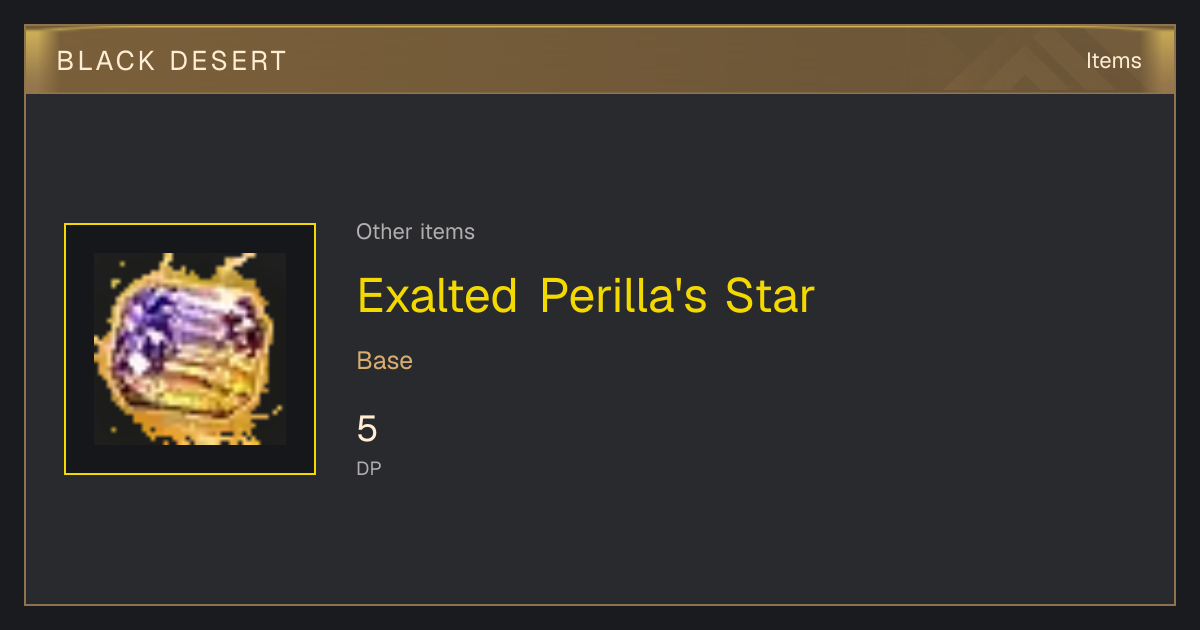The width and height of the screenshot is (1200, 630).
Task: Click the gold header banner
Action: 600,60
